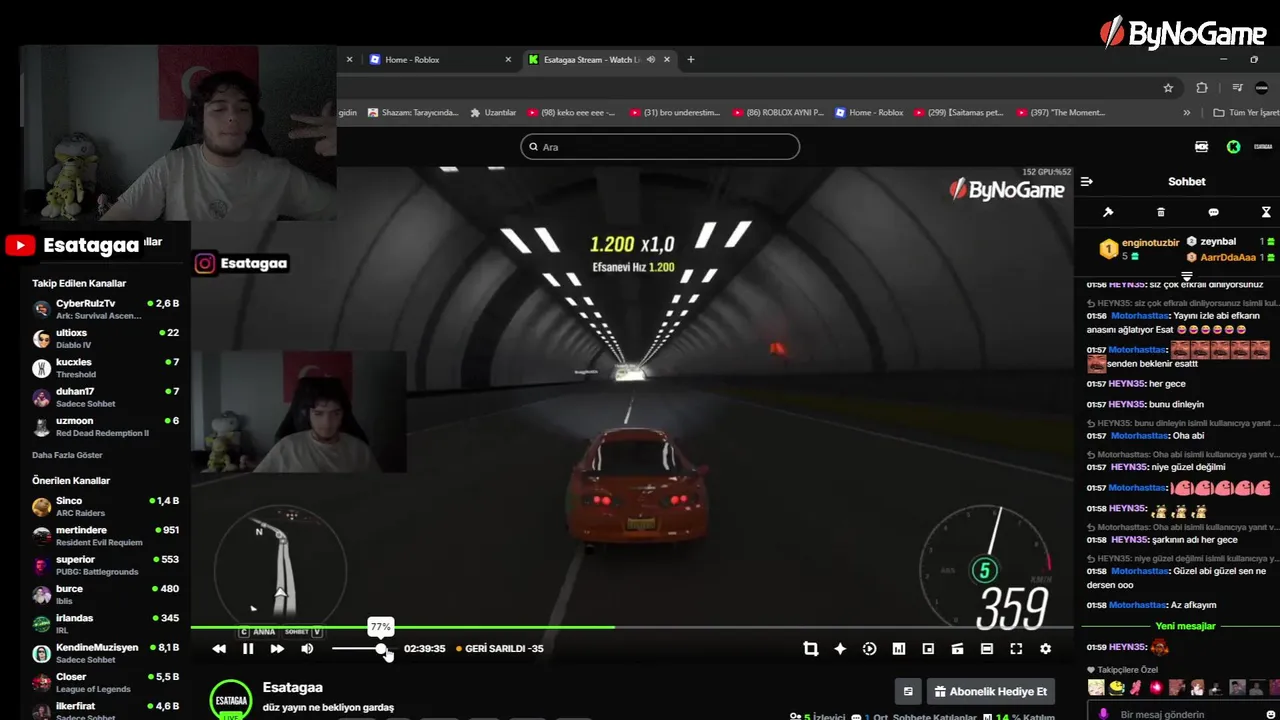Screen dimensions: 1280x720
Task: Open ultioxs channel in sidebar
Action: click(x=106, y=338)
